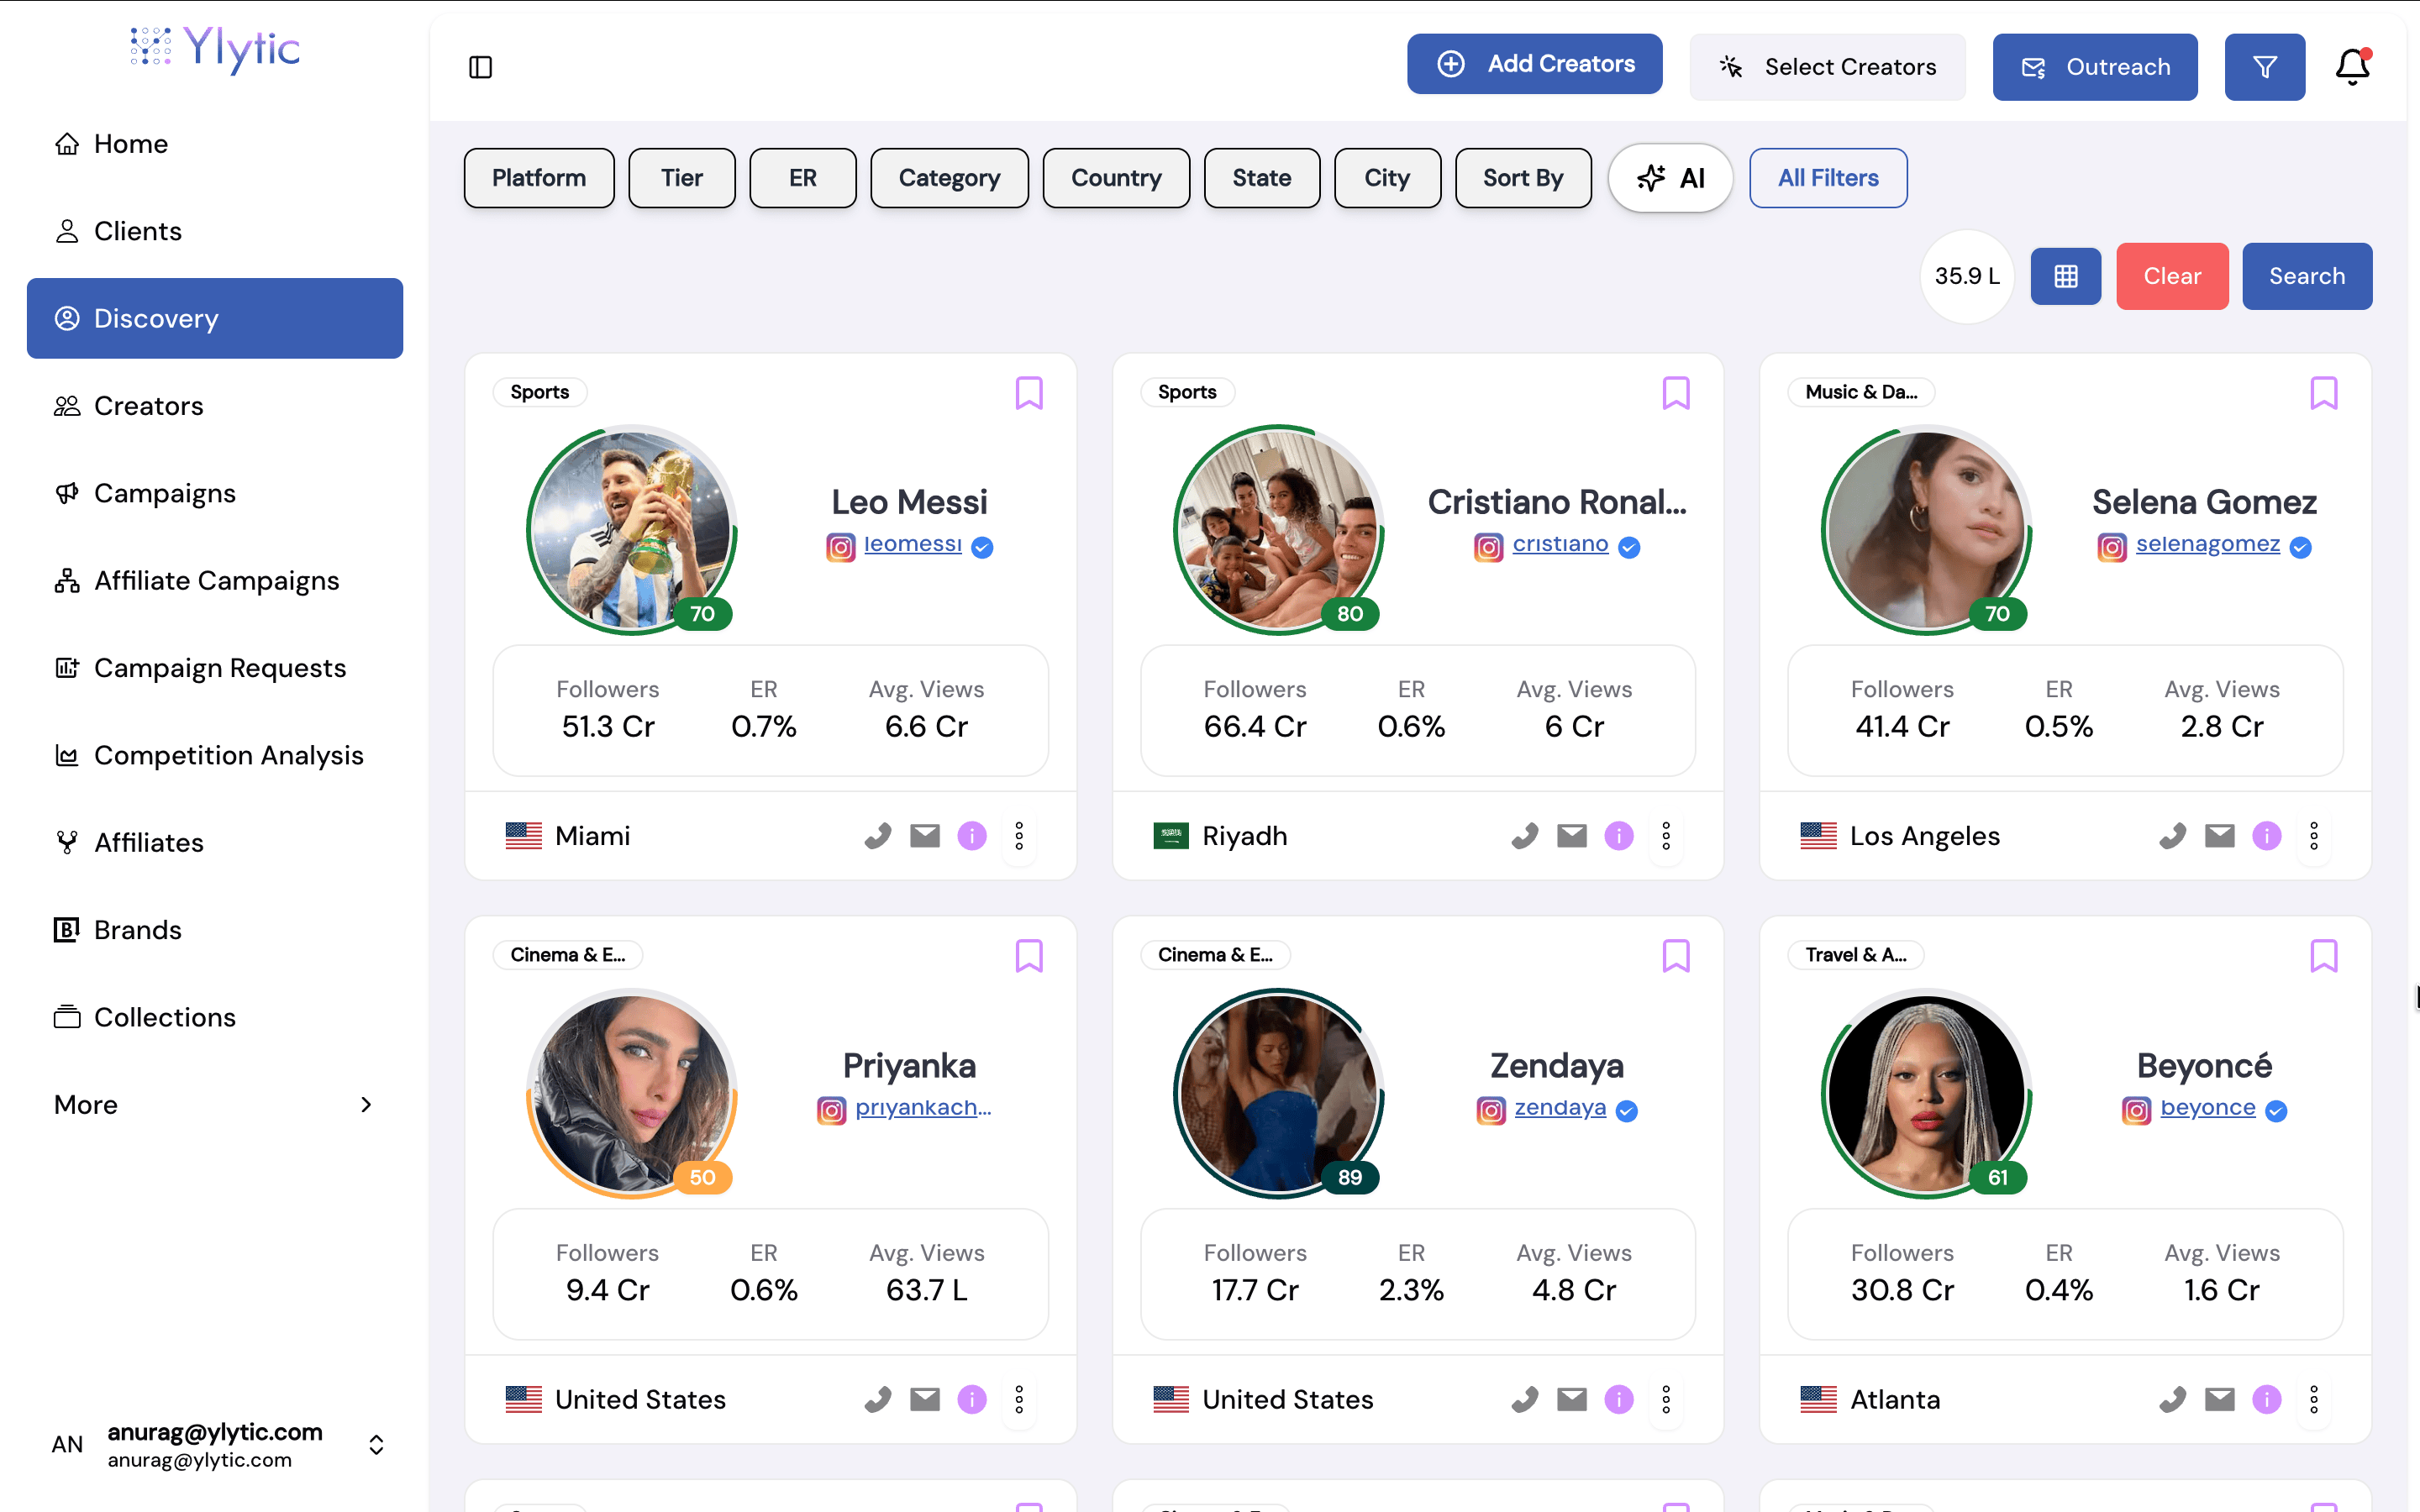Click phone icon on Beyoncé card
This screenshot has height=1512, width=2420.
(x=2172, y=1399)
